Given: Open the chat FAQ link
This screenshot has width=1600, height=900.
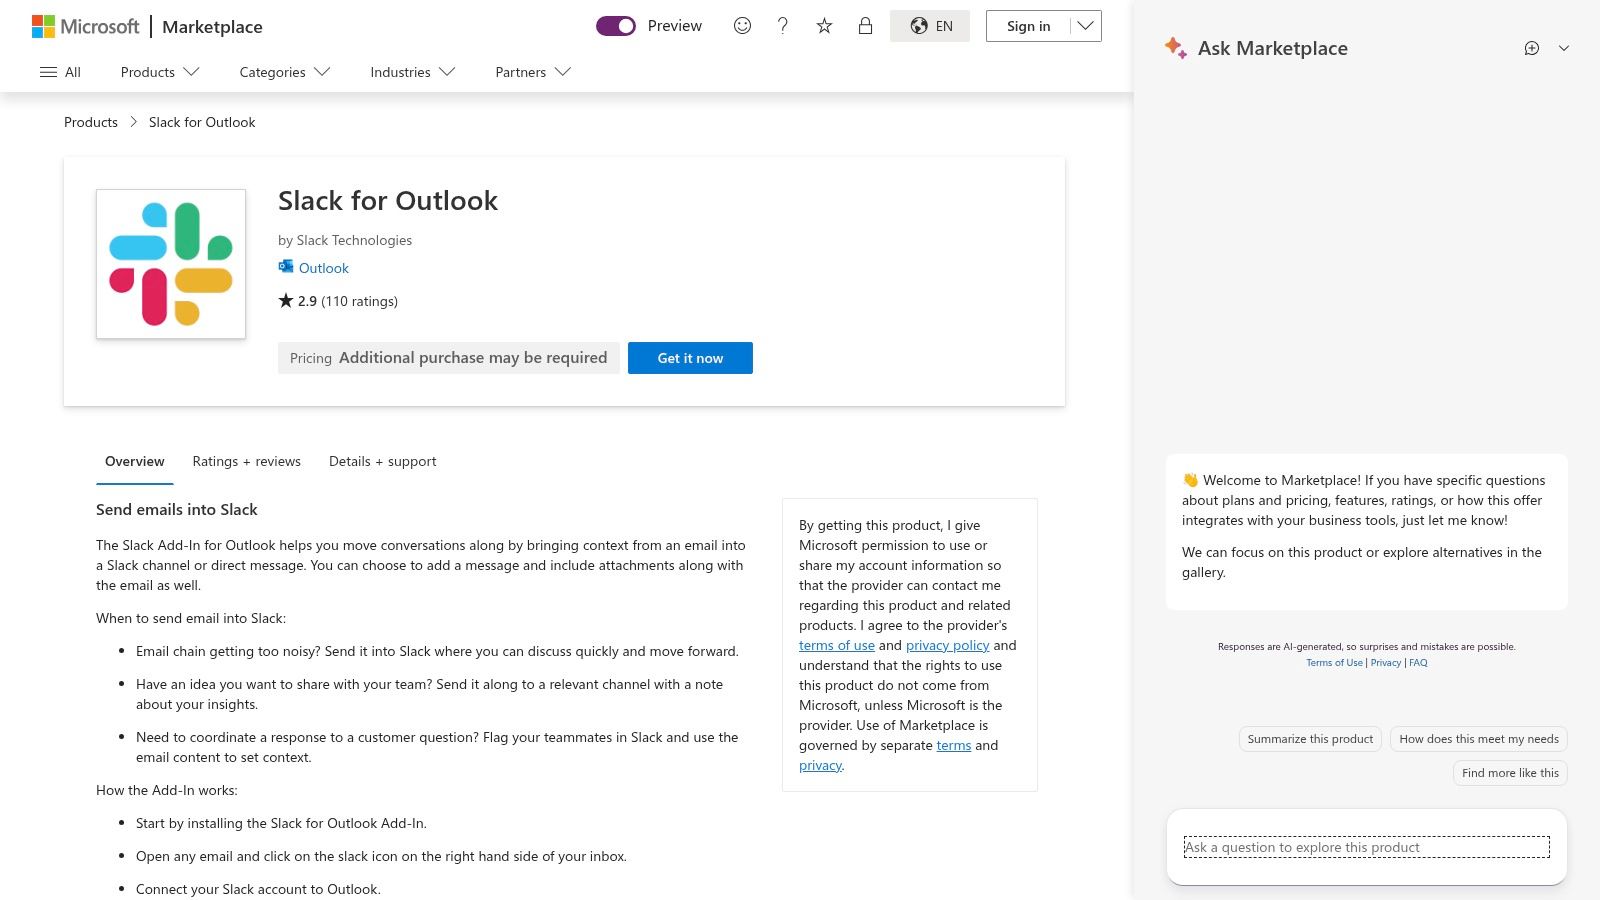Looking at the screenshot, I should (x=1418, y=663).
